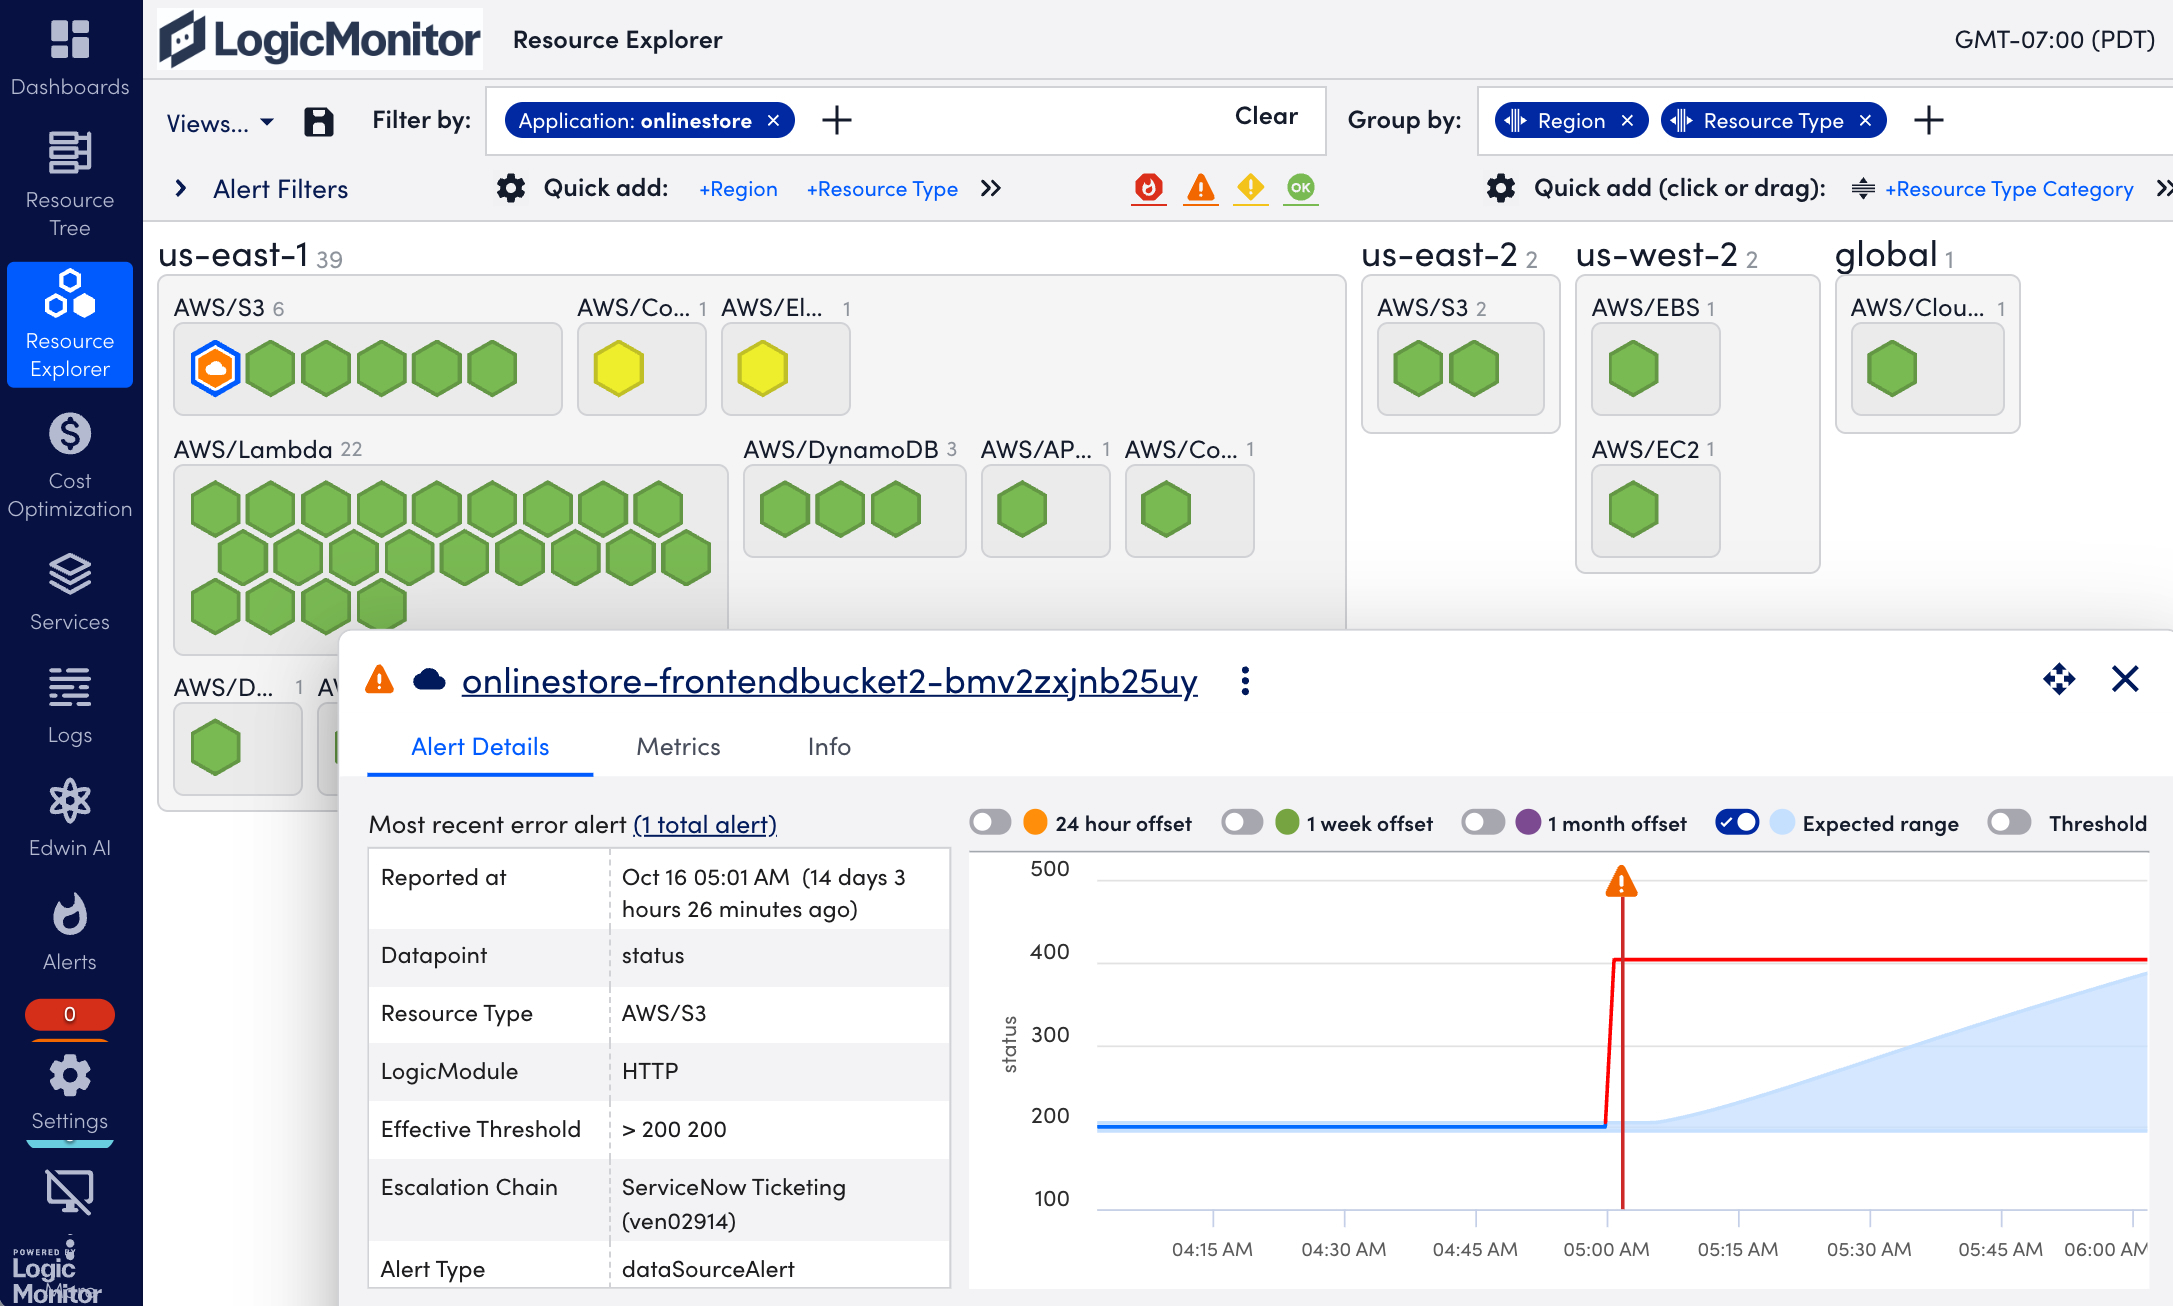
Task: Select Resource Explorer sidebar item
Action: pos(70,325)
